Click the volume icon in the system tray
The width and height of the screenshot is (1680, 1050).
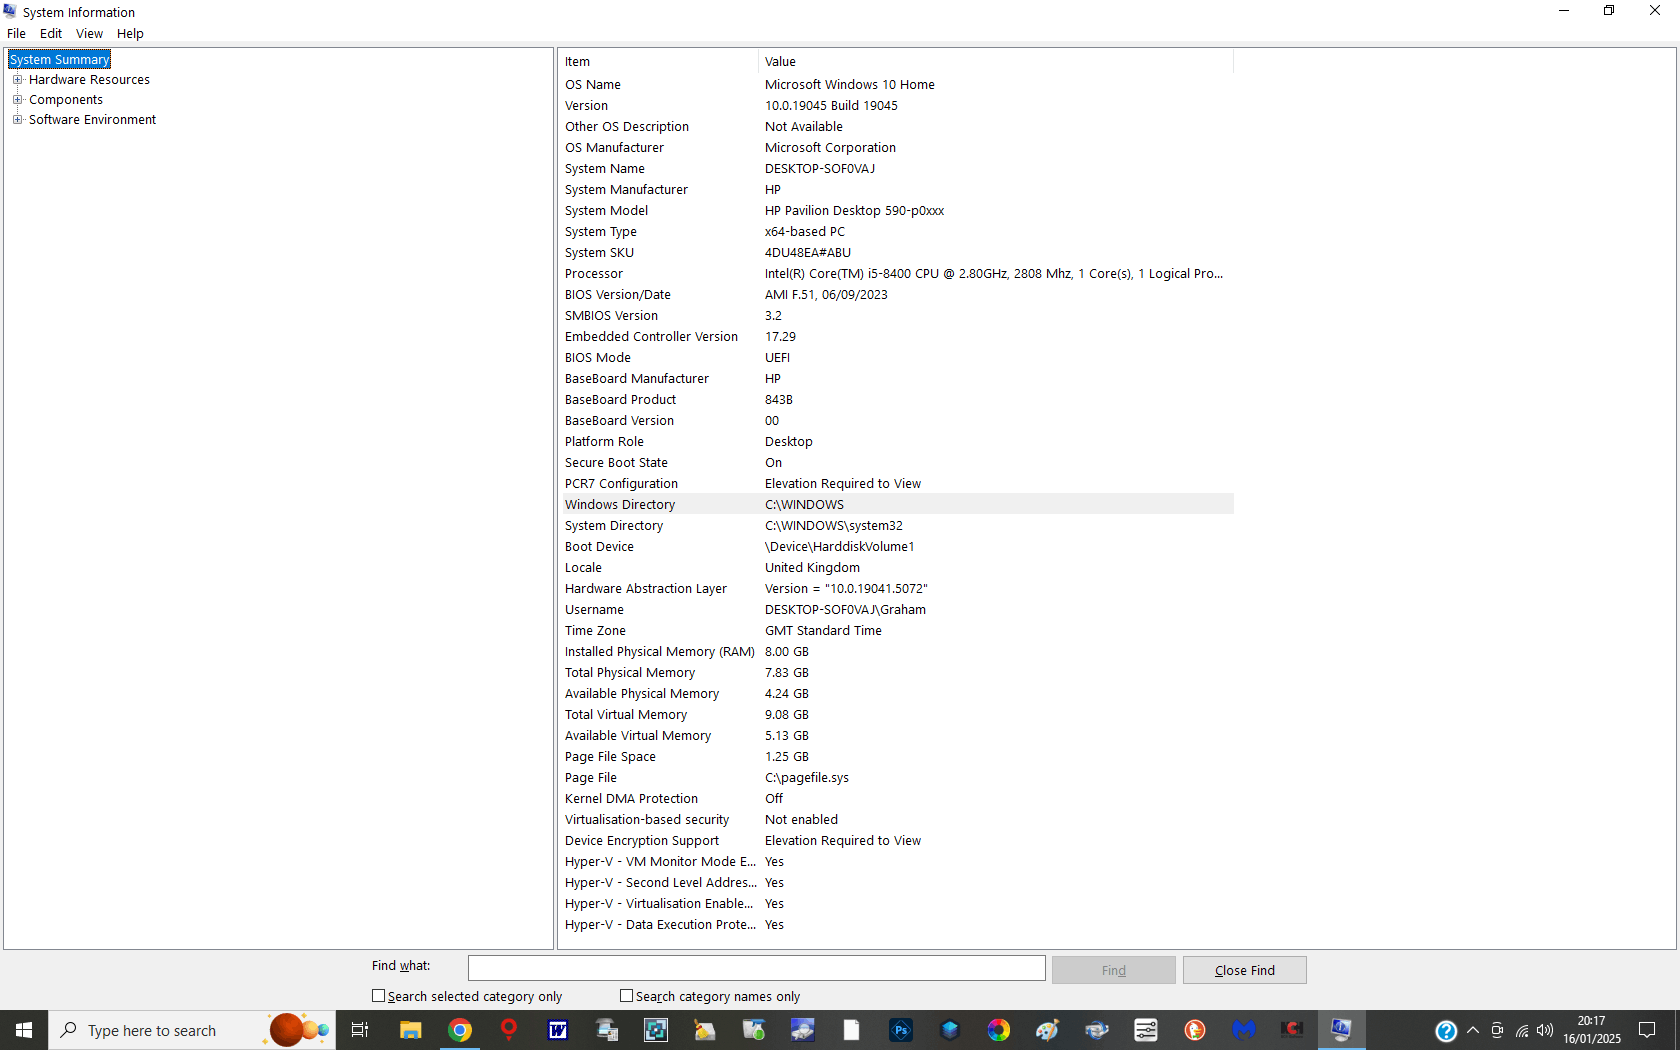point(1544,1030)
